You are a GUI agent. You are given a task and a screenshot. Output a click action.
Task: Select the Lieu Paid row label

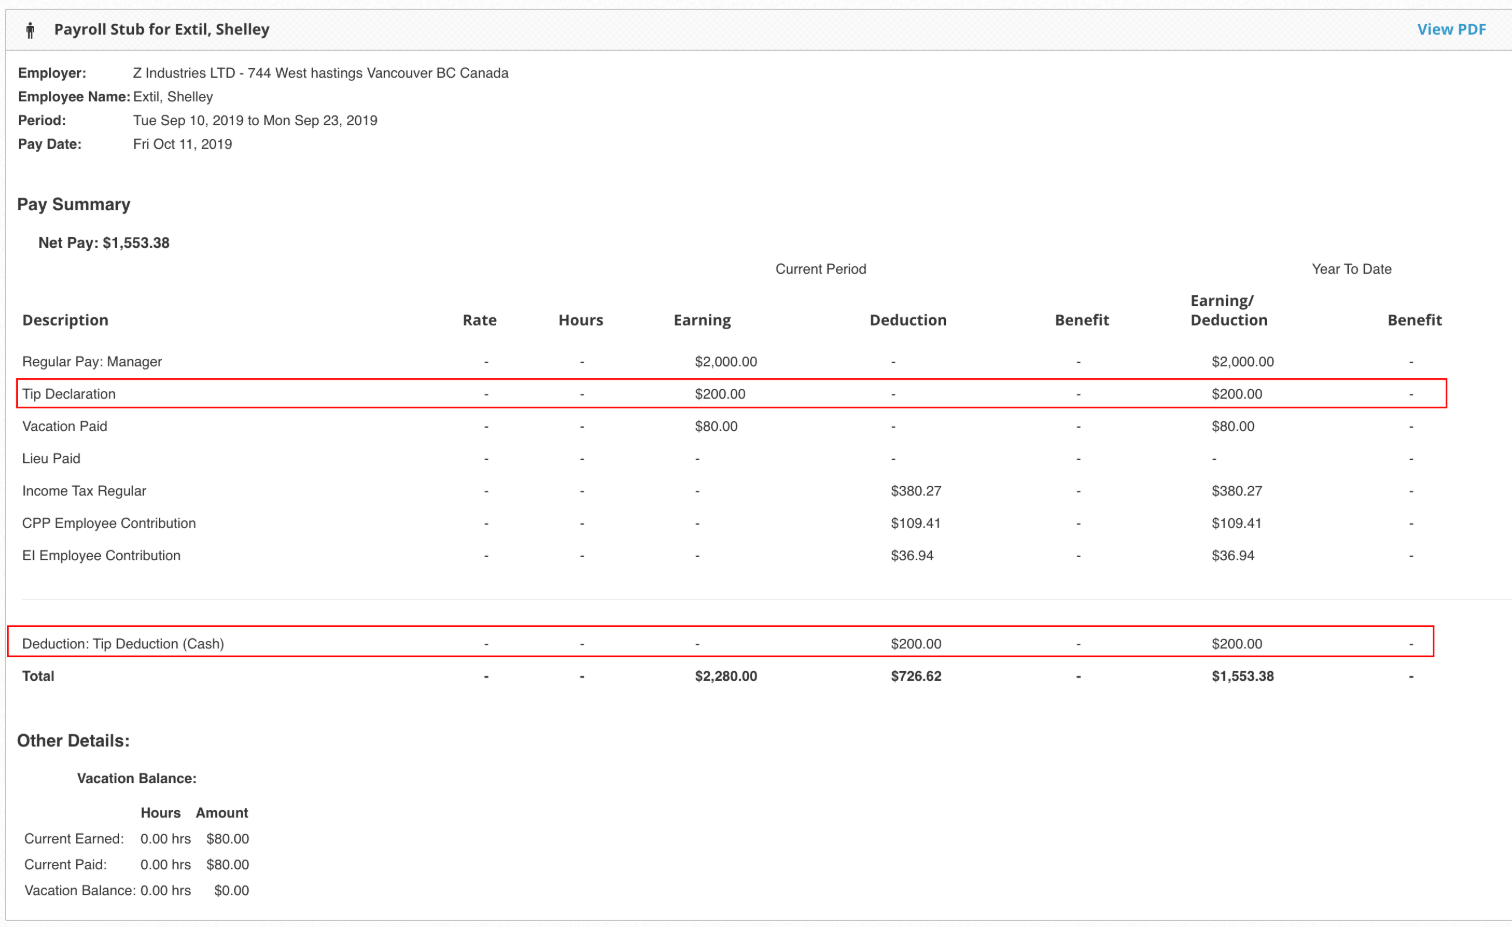tap(51, 458)
